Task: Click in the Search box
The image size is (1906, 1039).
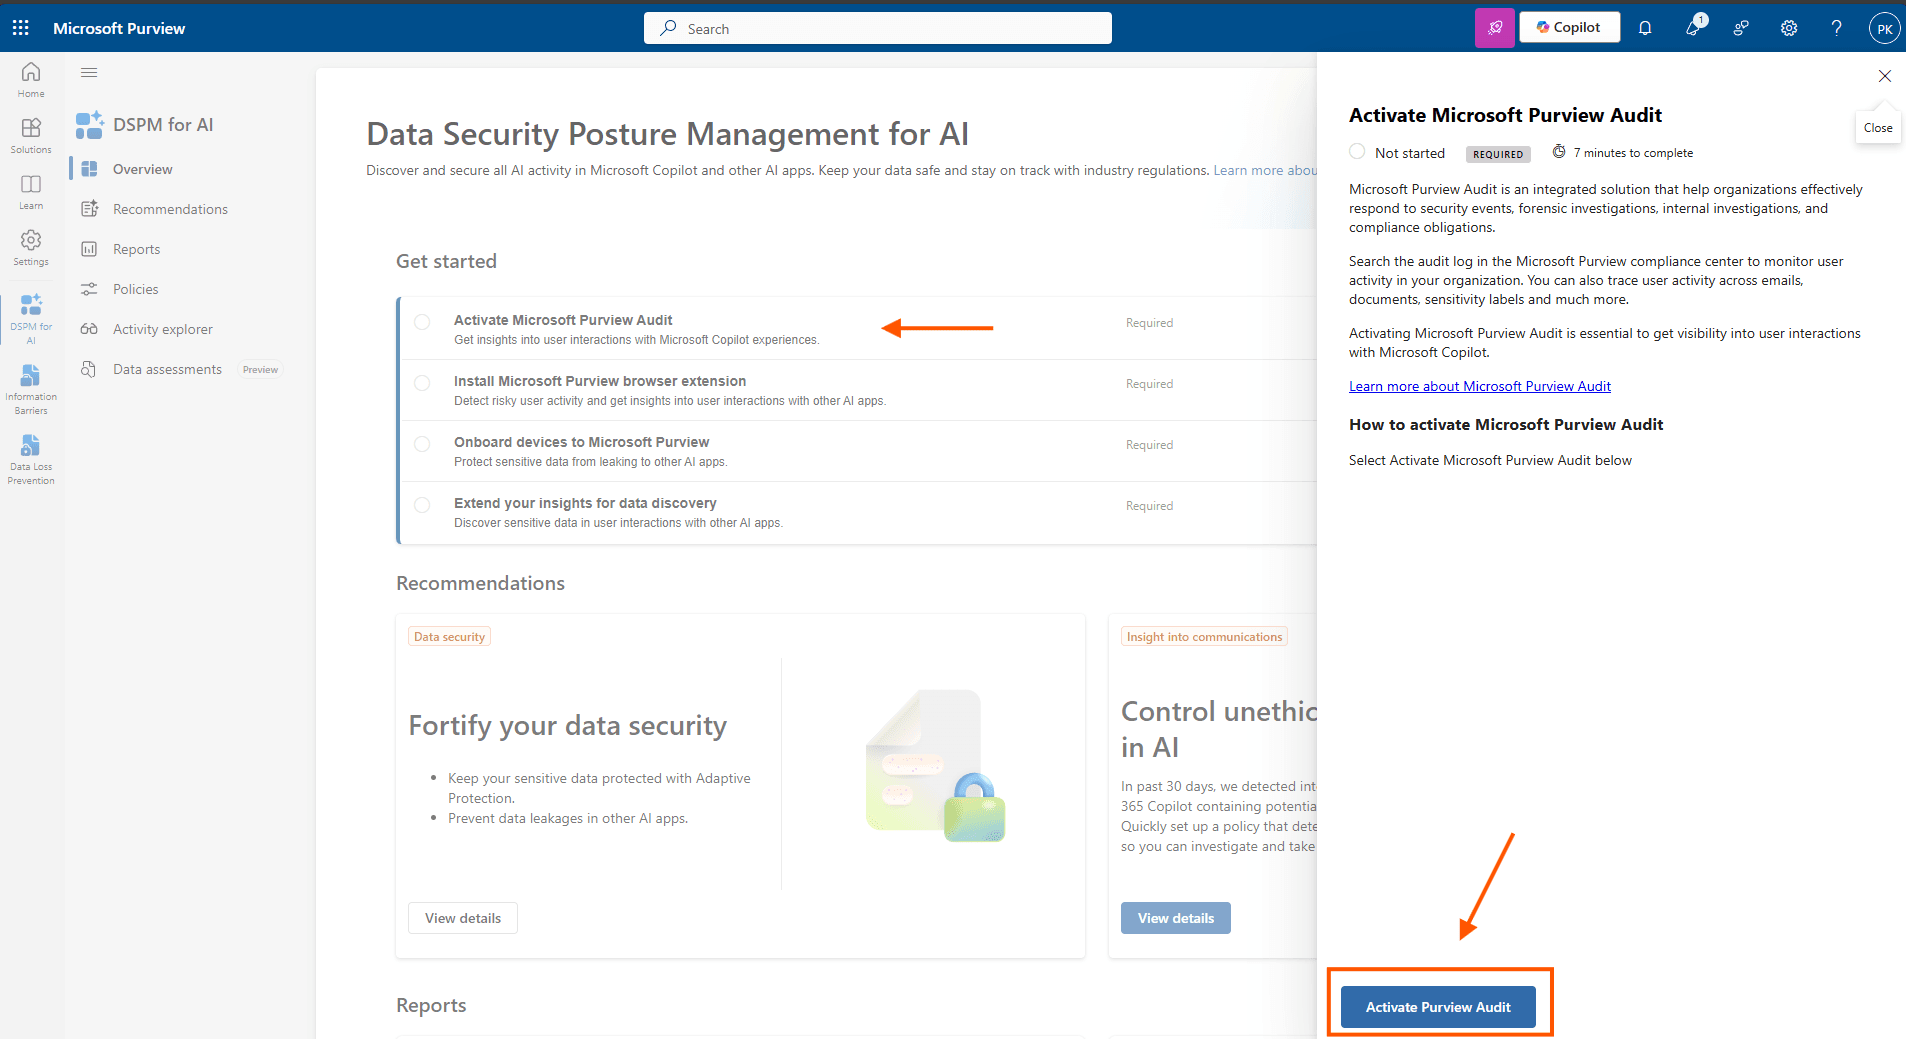Action: click(x=878, y=28)
